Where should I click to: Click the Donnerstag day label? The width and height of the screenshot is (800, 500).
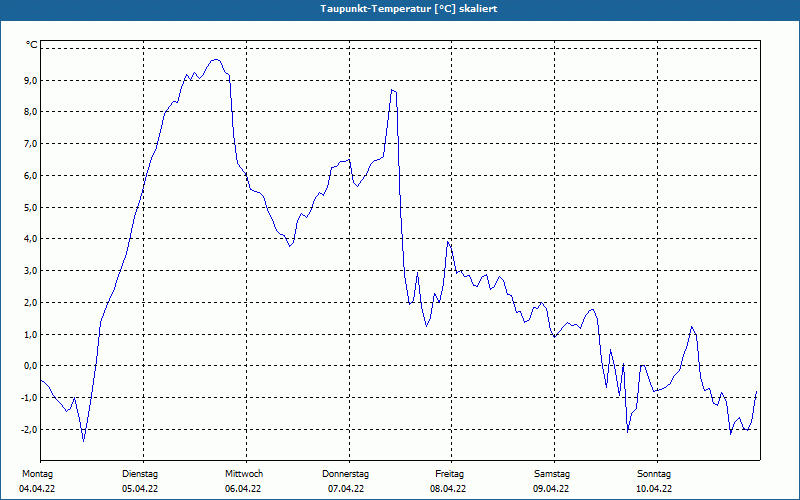click(345, 474)
